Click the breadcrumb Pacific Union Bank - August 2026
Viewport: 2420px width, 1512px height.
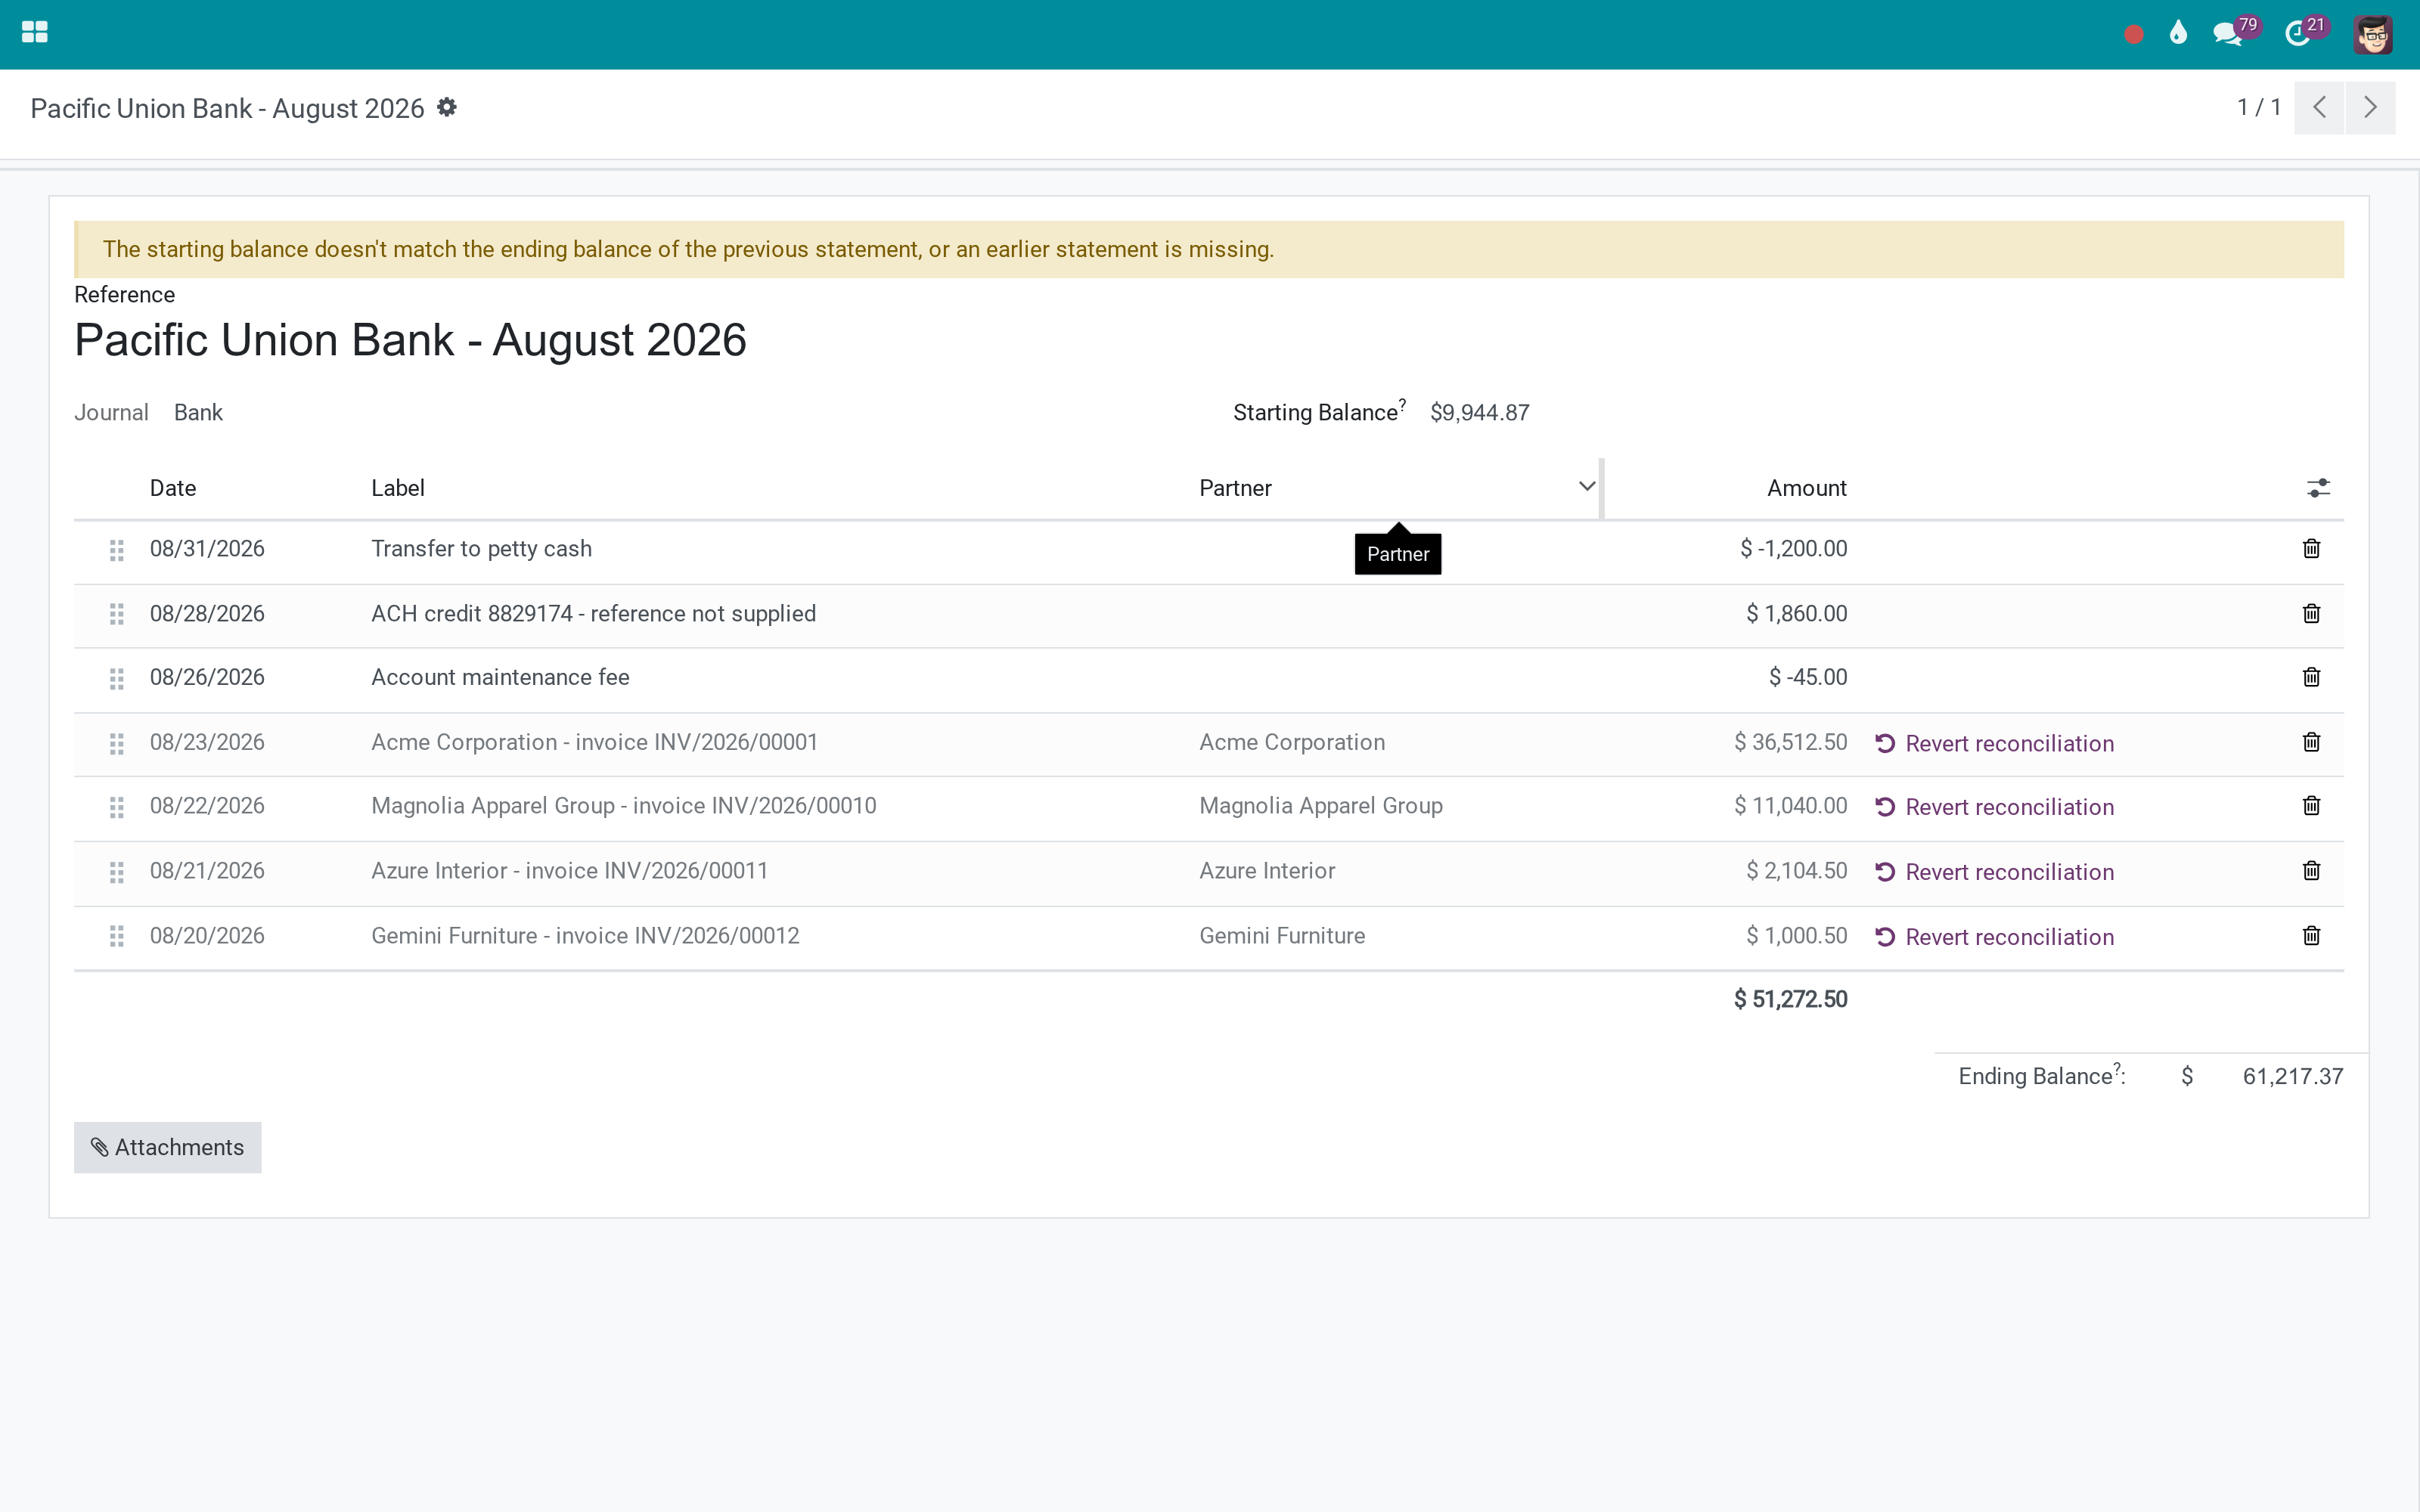tap(227, 108)
